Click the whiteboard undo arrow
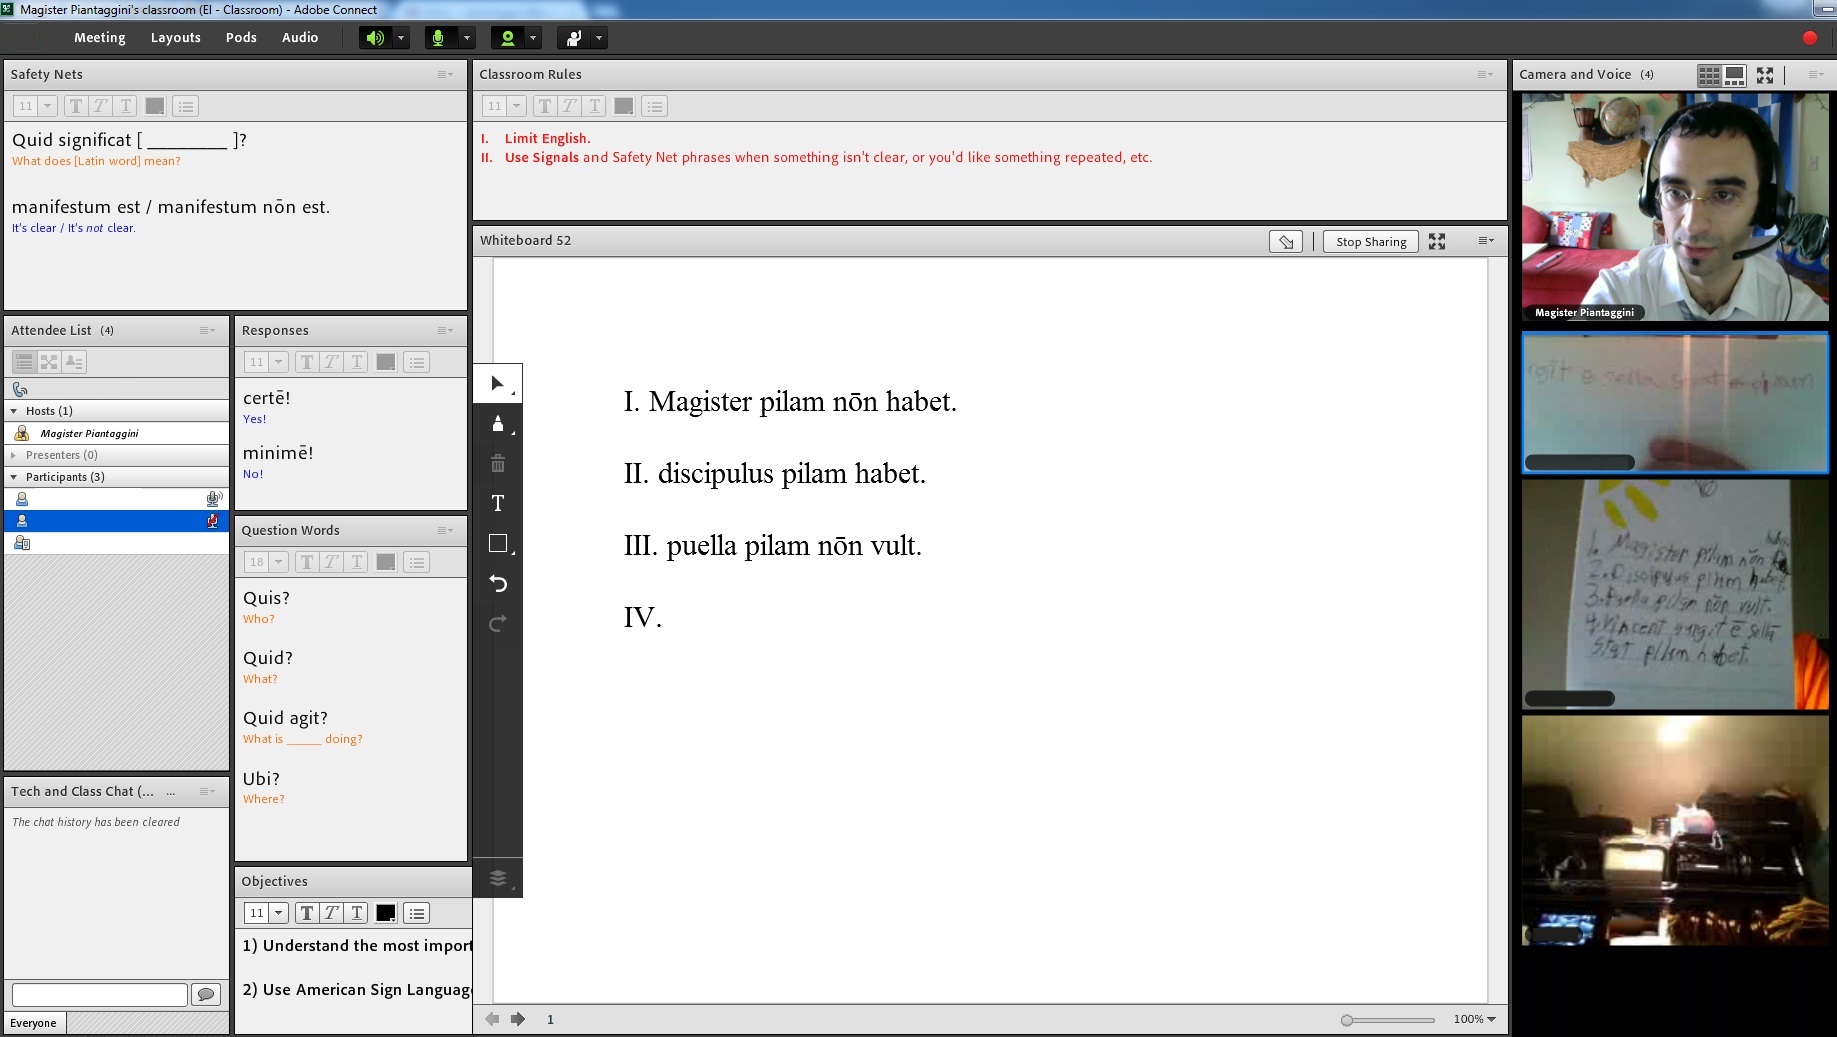 497,583
